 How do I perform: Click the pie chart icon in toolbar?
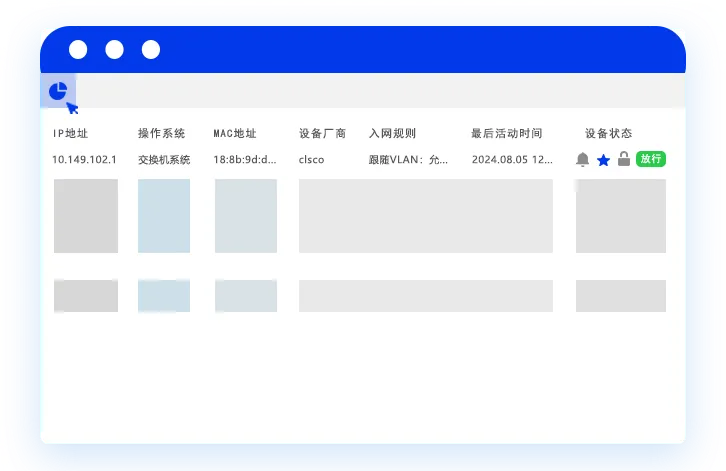tap(58, 91)
